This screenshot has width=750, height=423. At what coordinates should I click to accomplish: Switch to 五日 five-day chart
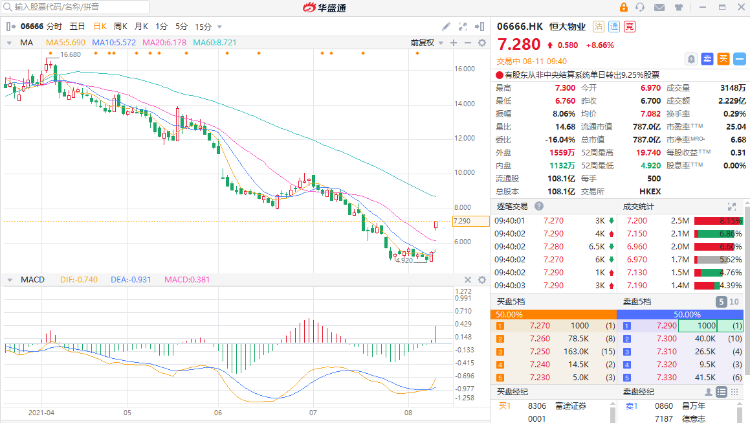(x=77, y=26)
